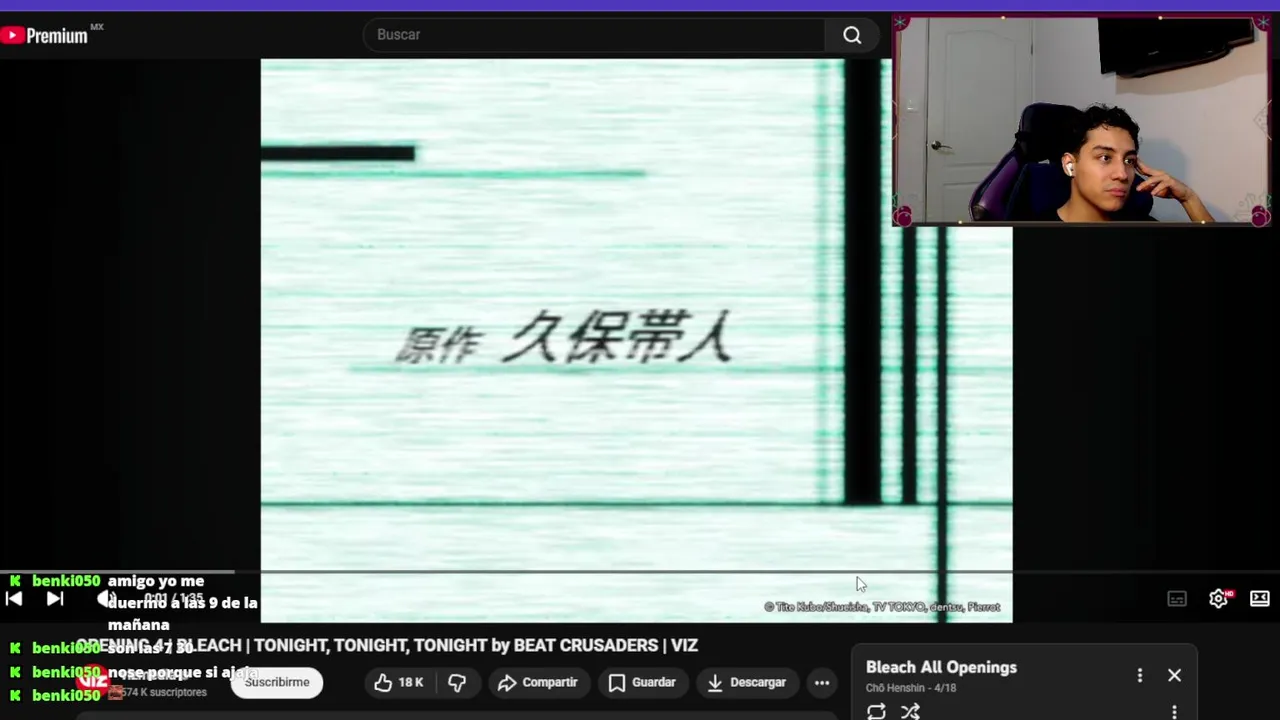
Task: Open the Compartir share dialog
Action: point(538,682)
